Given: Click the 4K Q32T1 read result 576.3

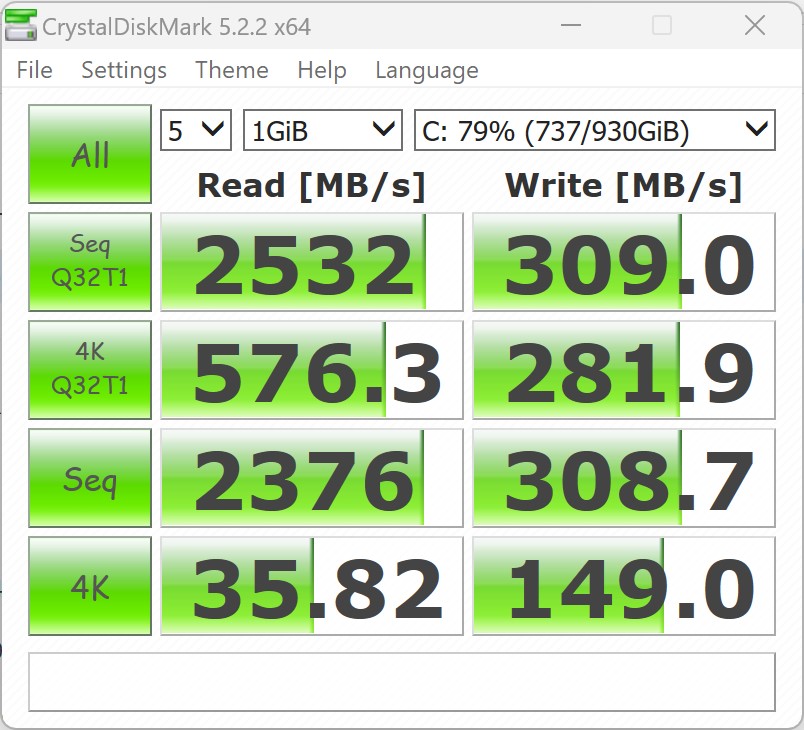Looking at the screenshot, I should click(312, 370).
